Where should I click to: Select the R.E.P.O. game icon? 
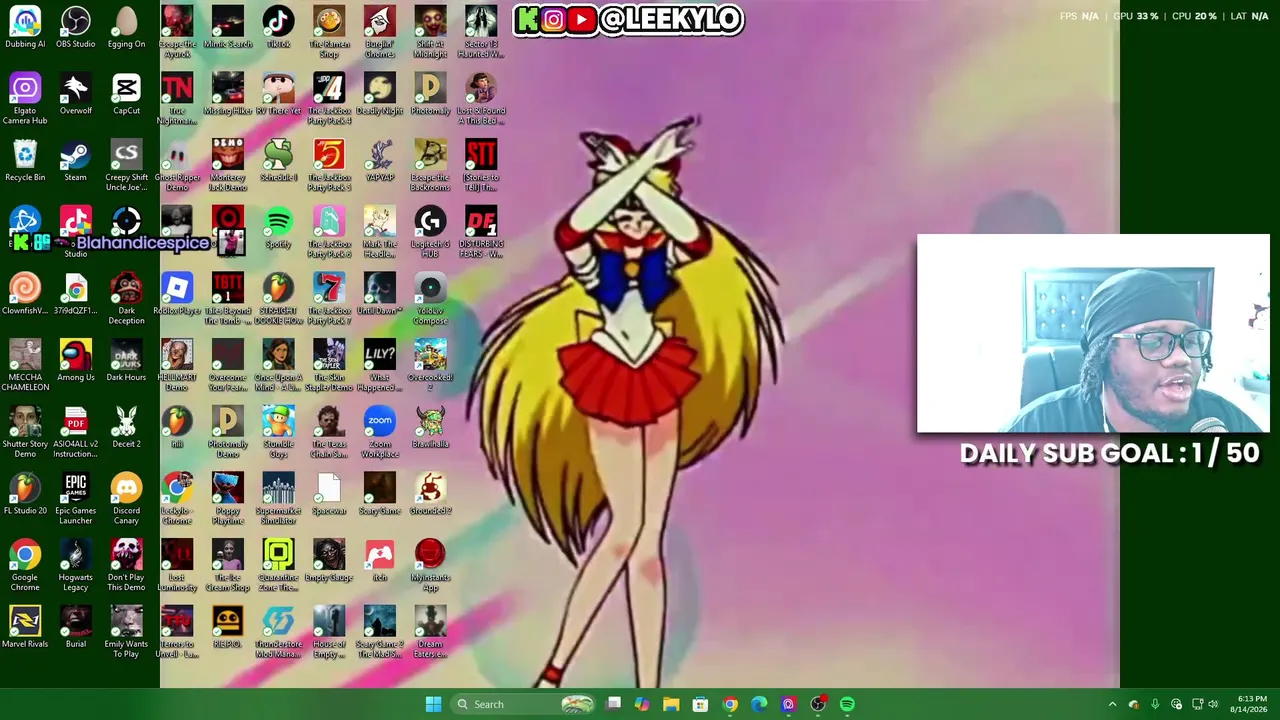click(x=228, y=628)
